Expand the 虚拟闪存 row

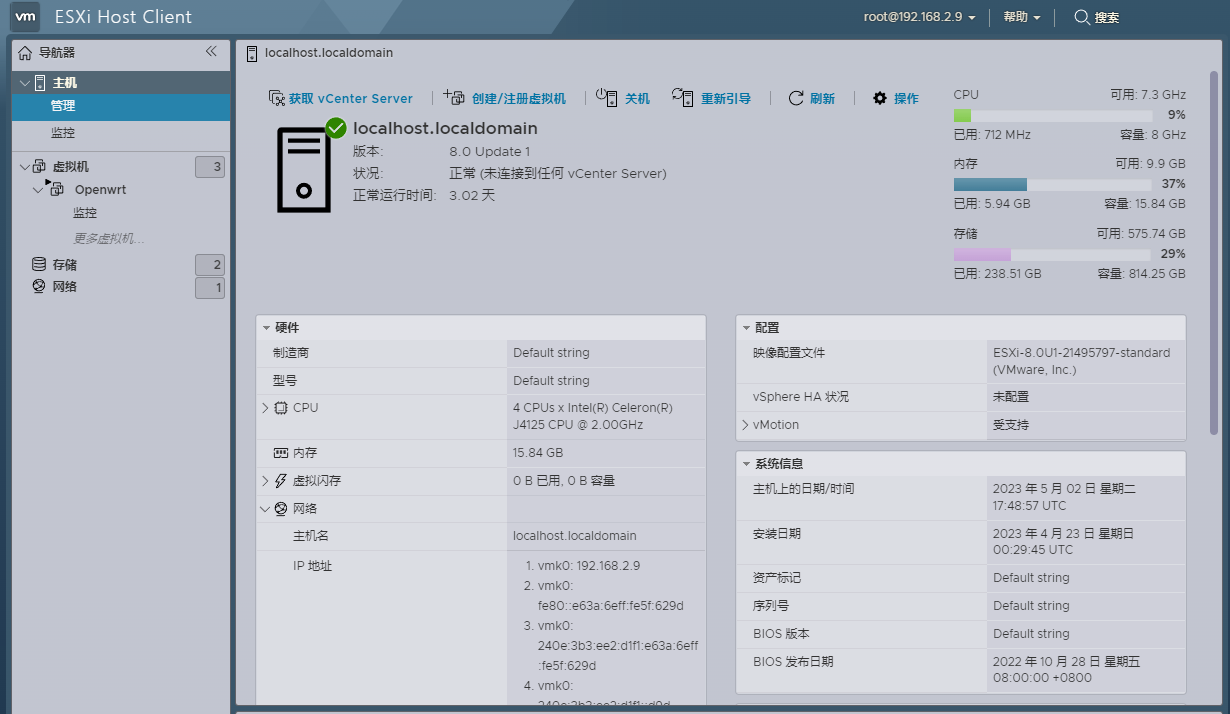click(265, 481)
